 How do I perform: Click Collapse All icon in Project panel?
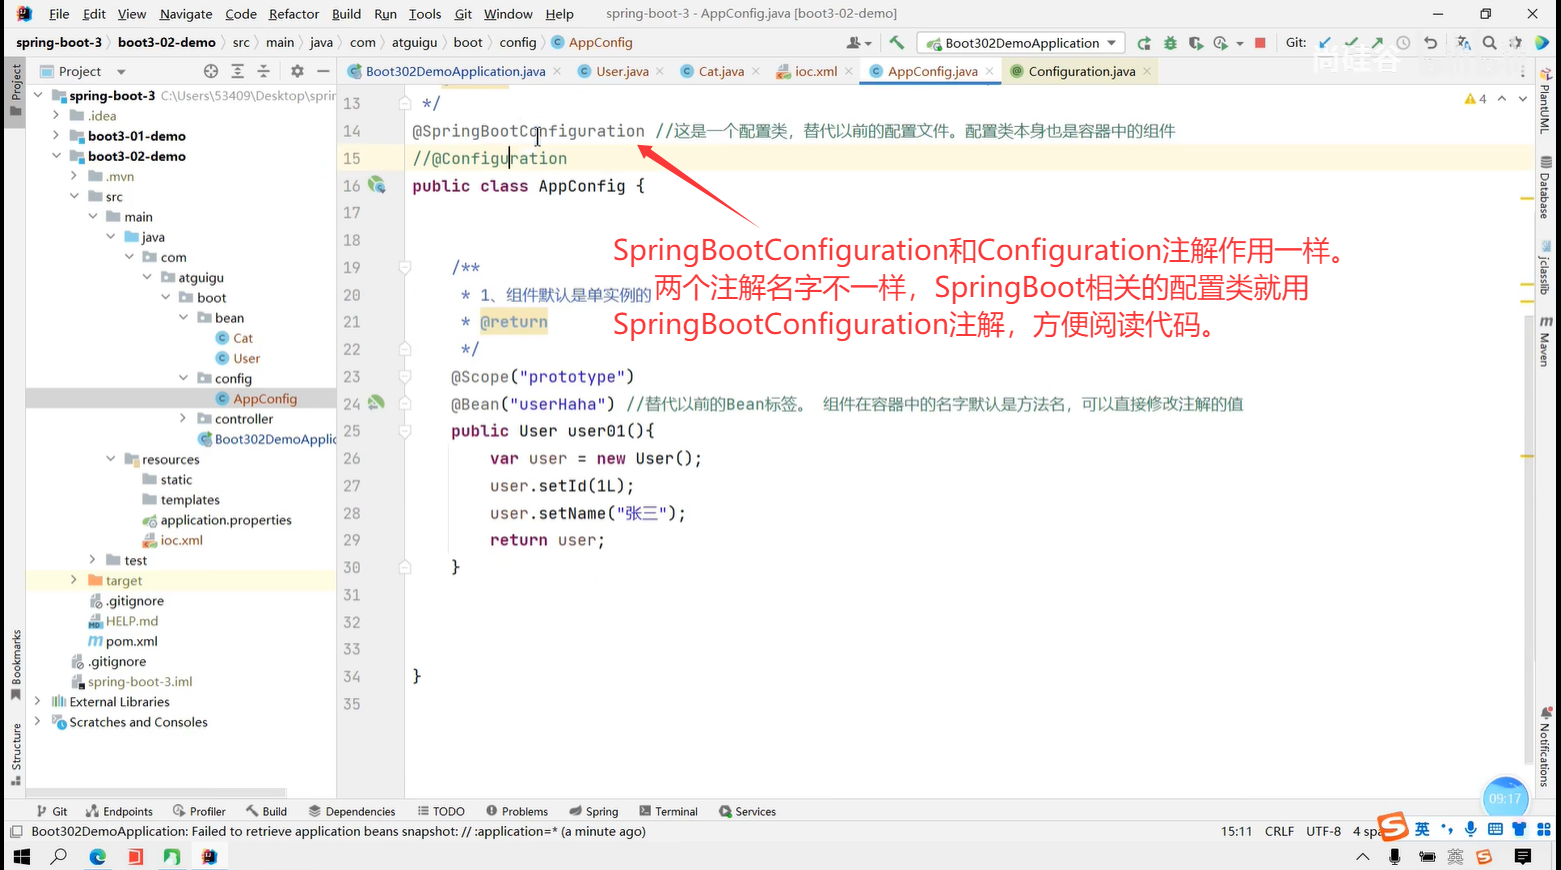pos(263,71)
